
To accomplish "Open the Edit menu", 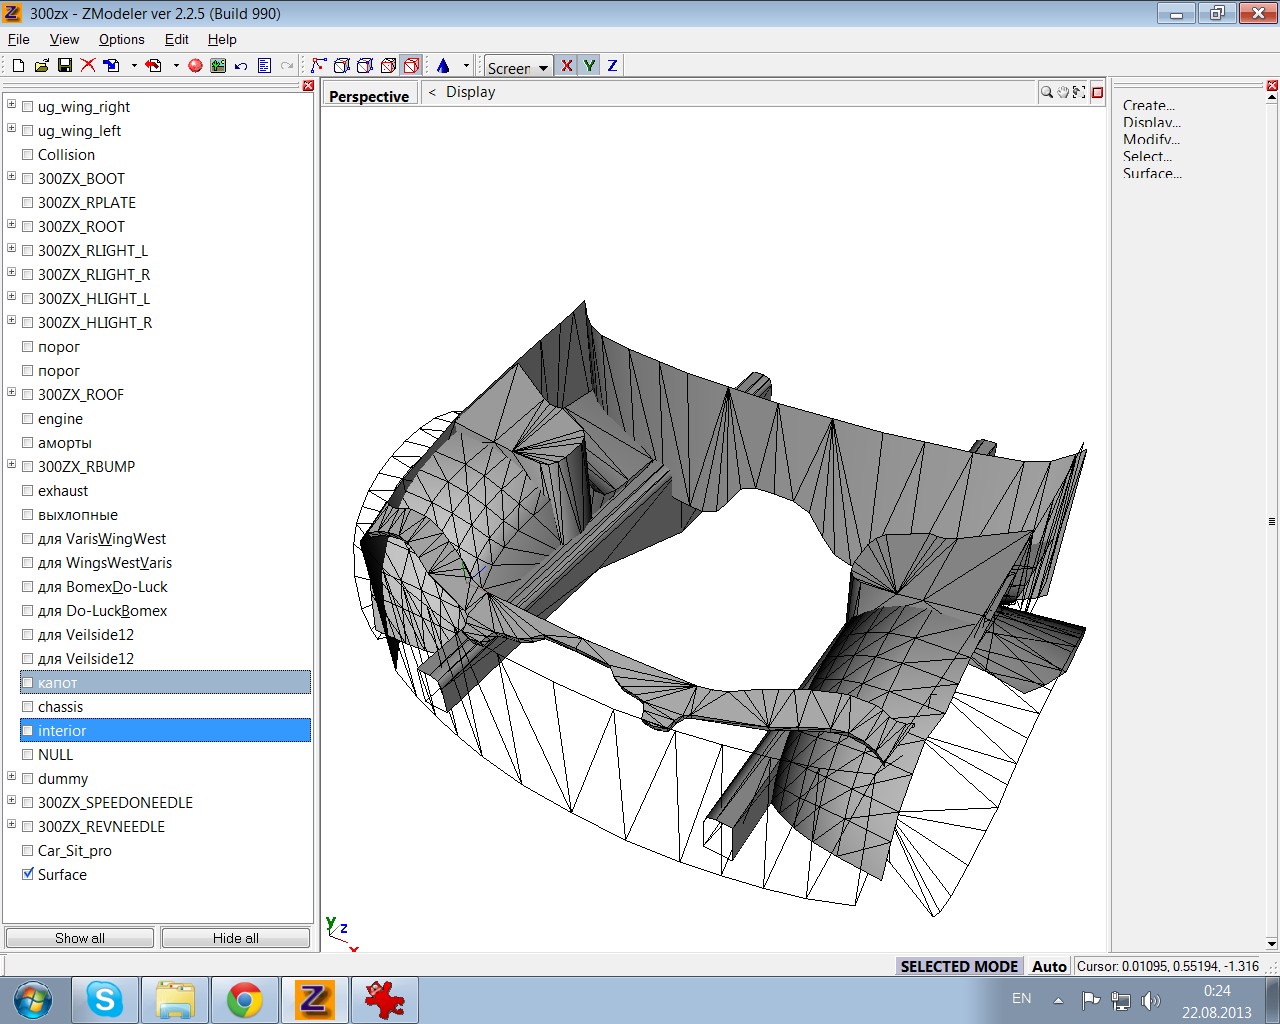I will coord(177,39).
